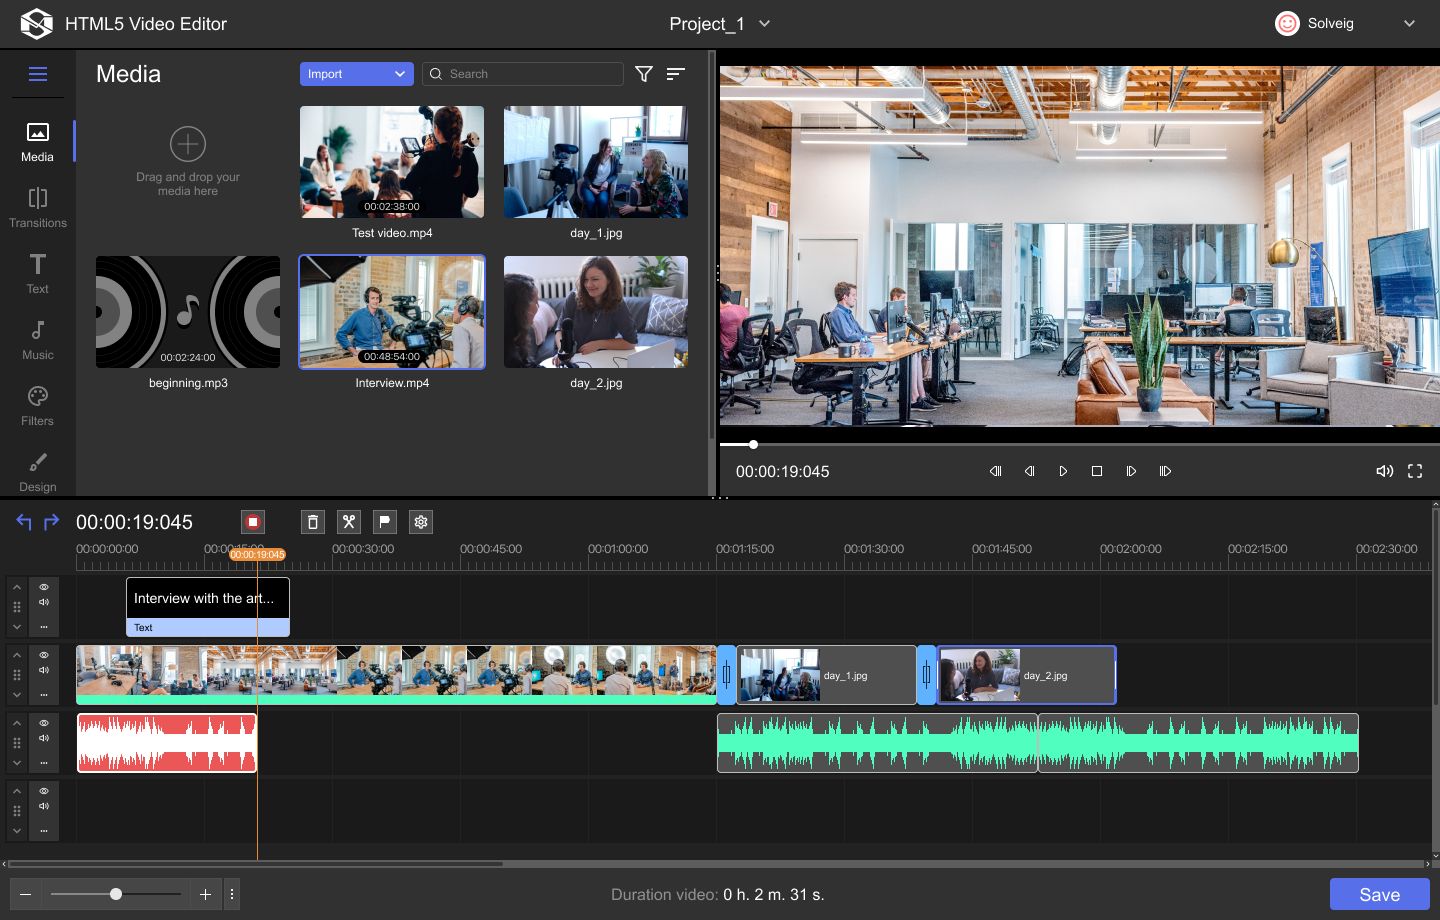Switch to the Transitions tab

[37, 207]
